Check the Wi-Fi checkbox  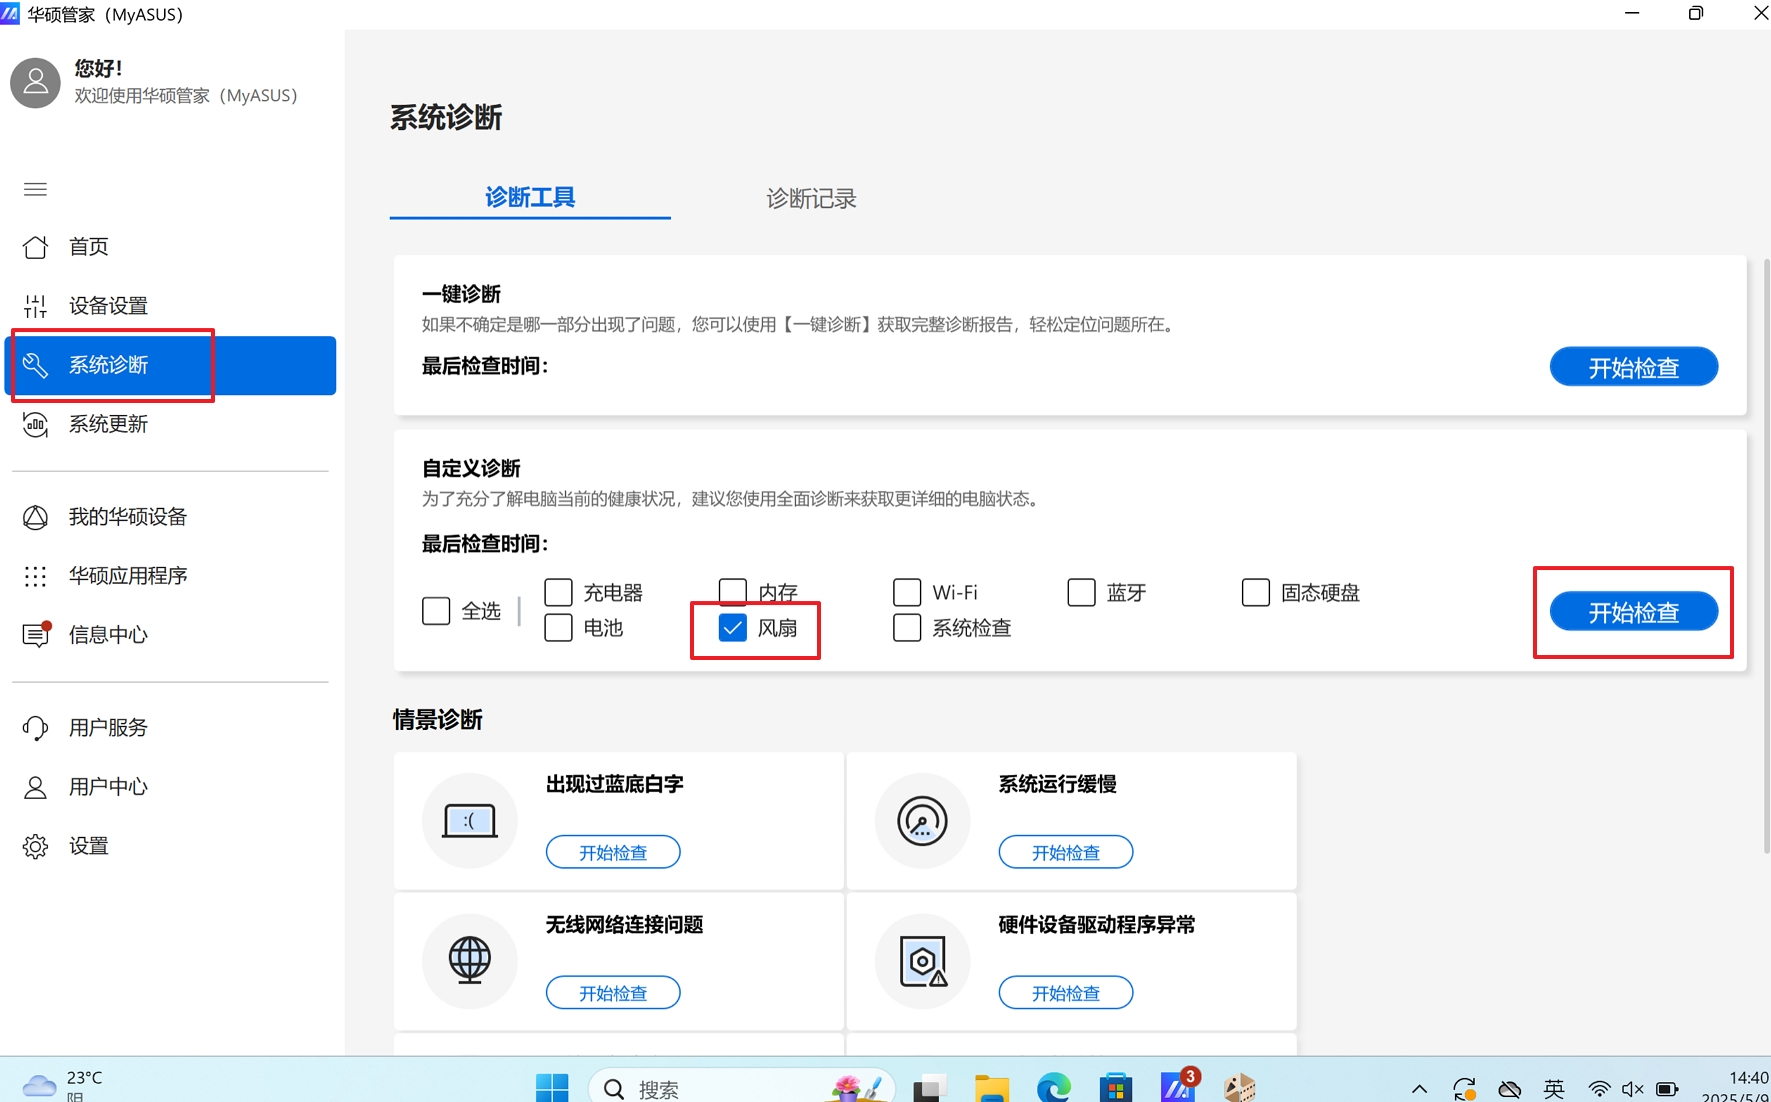(x=907, y=592)
